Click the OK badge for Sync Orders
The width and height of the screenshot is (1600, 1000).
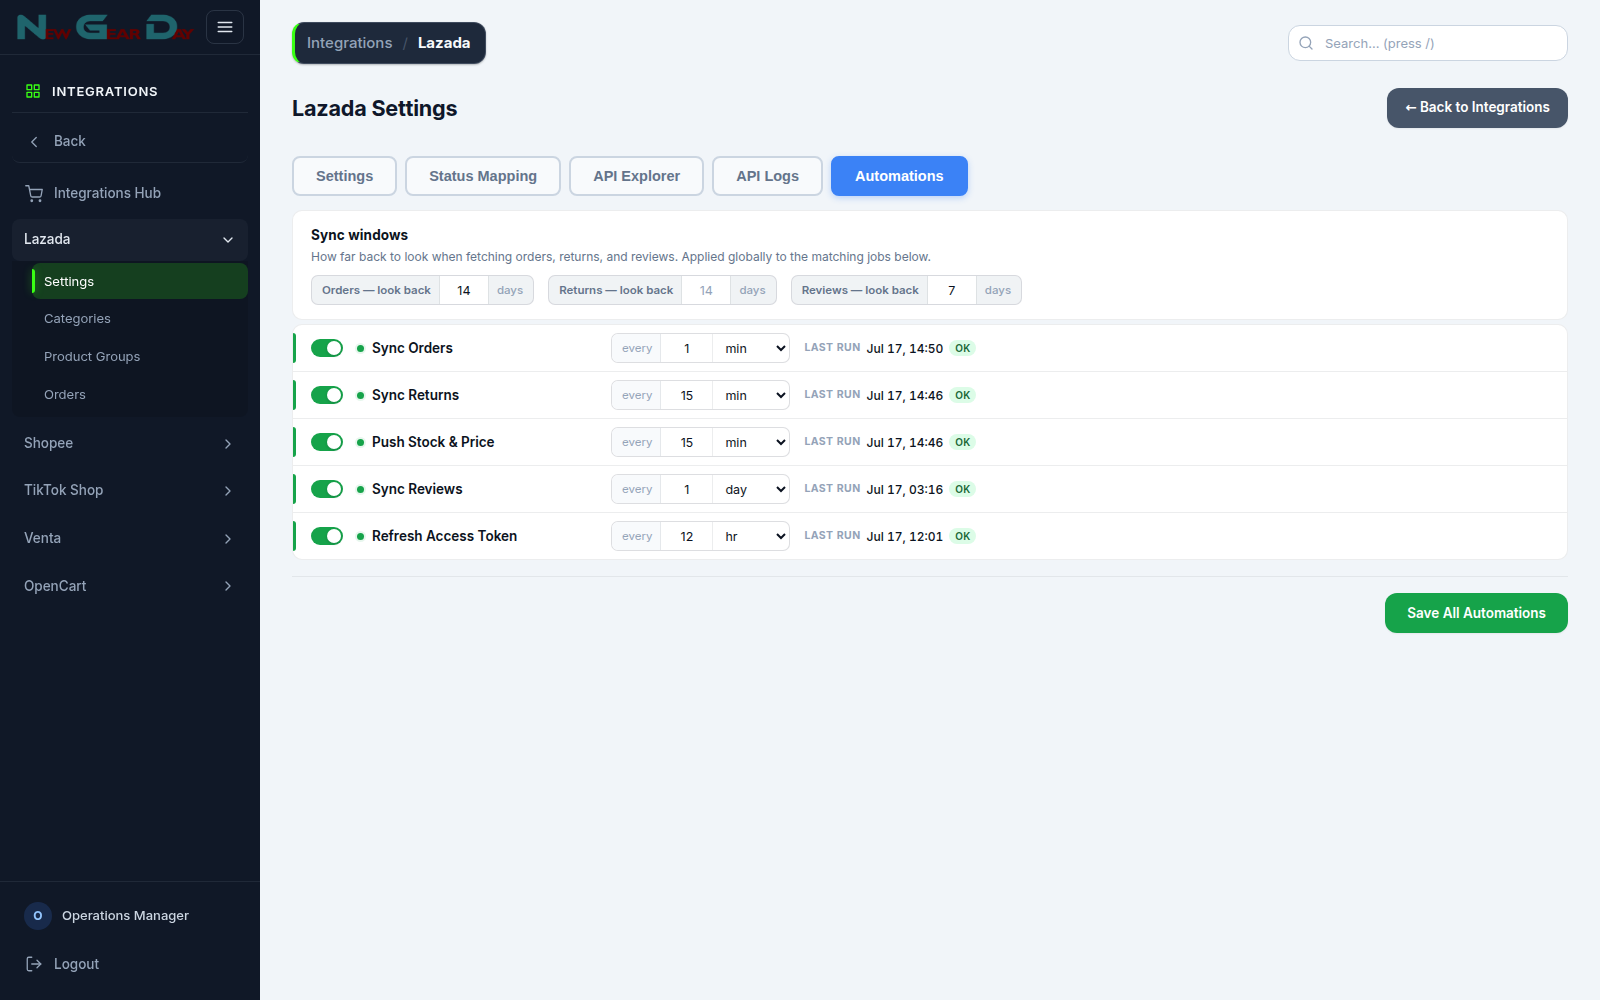point(962,348)
